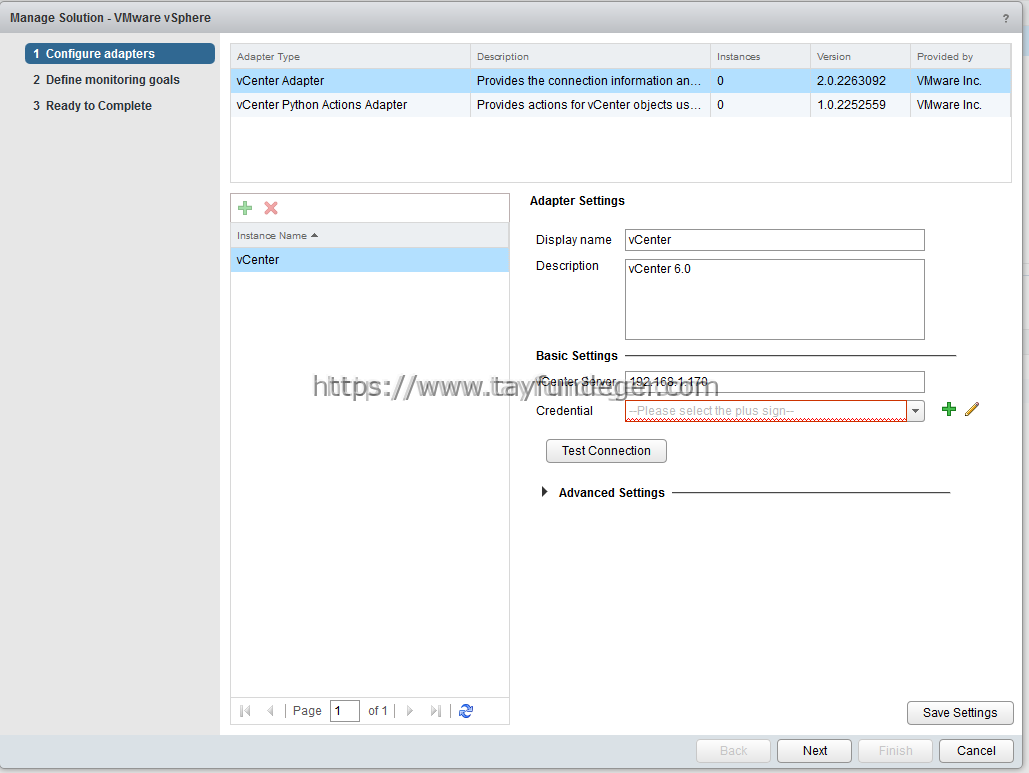Sort by Instance Name column header
This screenshot has height=773, width=1029.
point(369,236)
